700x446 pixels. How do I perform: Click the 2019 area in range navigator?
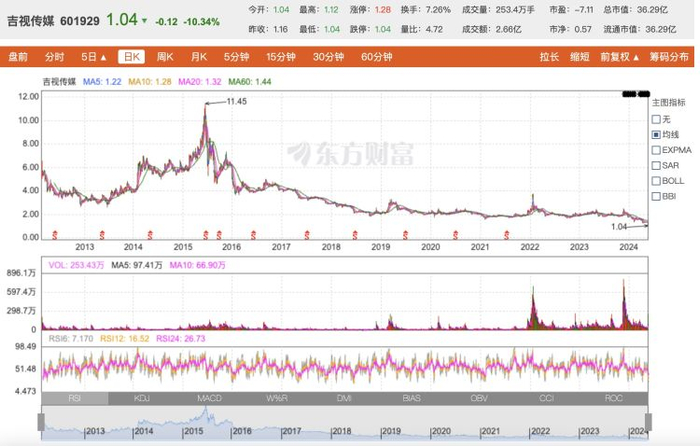pyautogui.click(x=391, y=431)
